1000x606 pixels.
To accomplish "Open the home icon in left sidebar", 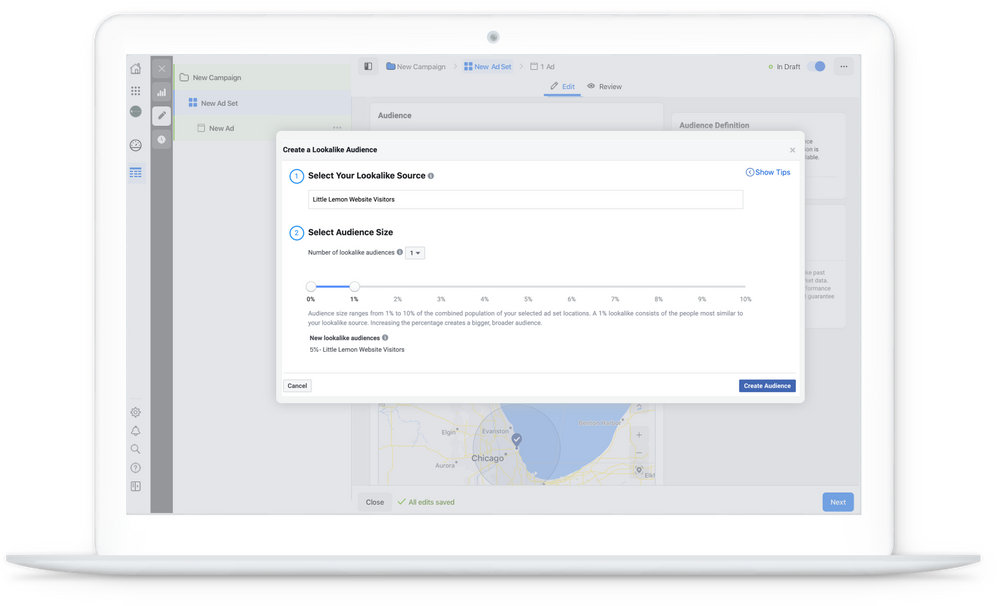I will tap(135, 68).
